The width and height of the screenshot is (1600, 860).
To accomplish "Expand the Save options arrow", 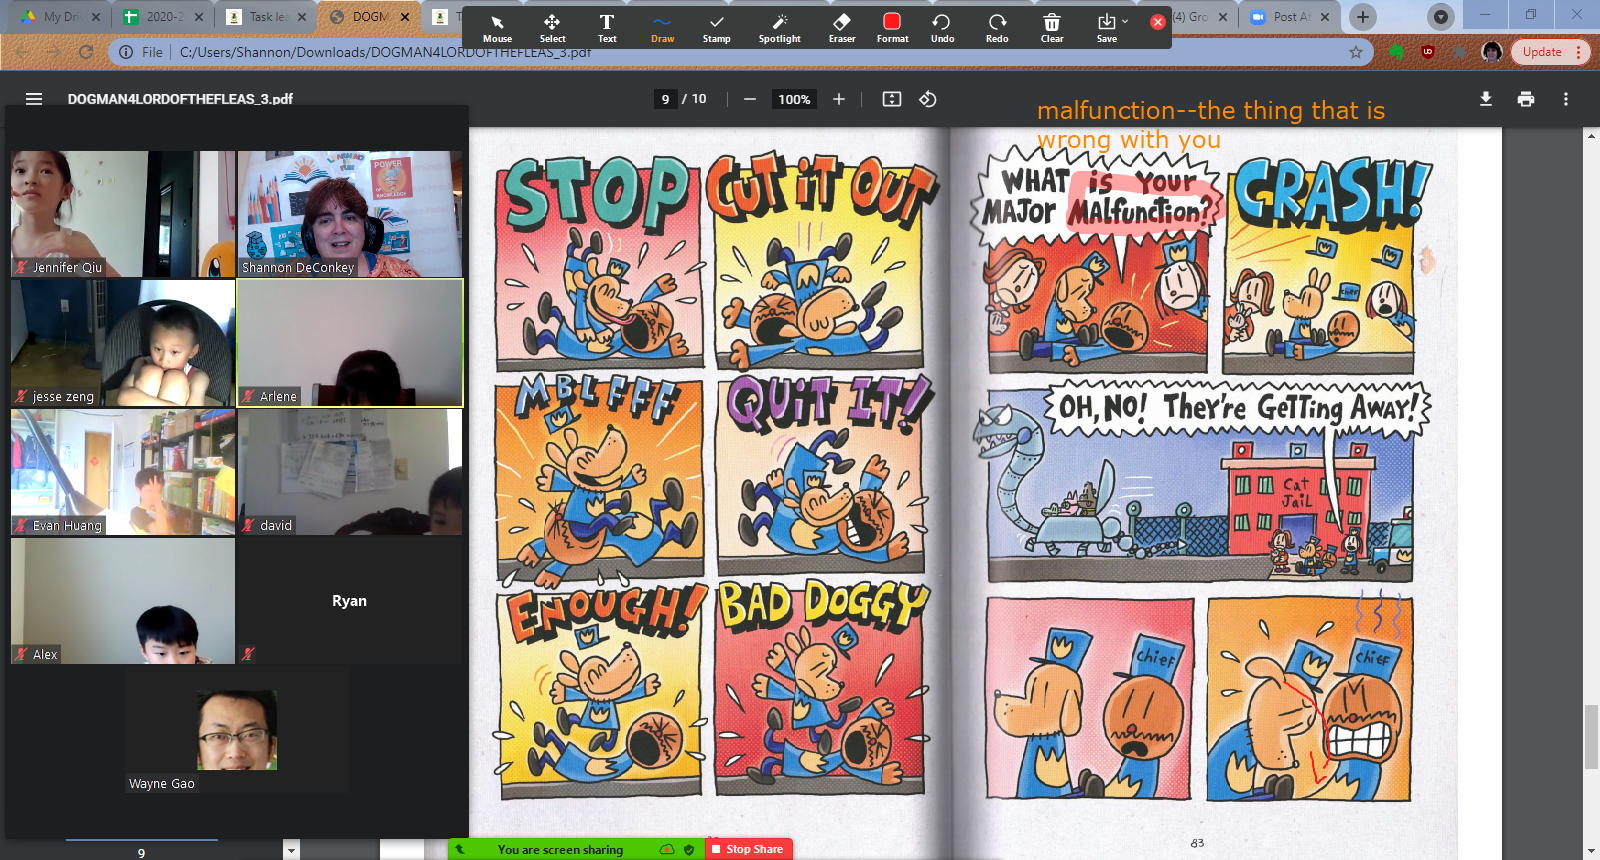I will point(1126,21).
